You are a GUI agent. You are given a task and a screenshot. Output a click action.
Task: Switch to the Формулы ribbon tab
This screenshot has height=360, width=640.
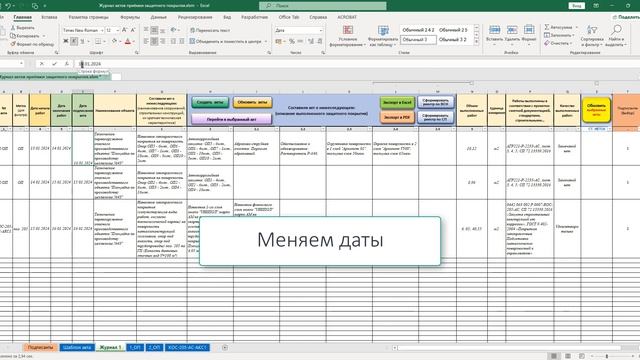[130, 17]
